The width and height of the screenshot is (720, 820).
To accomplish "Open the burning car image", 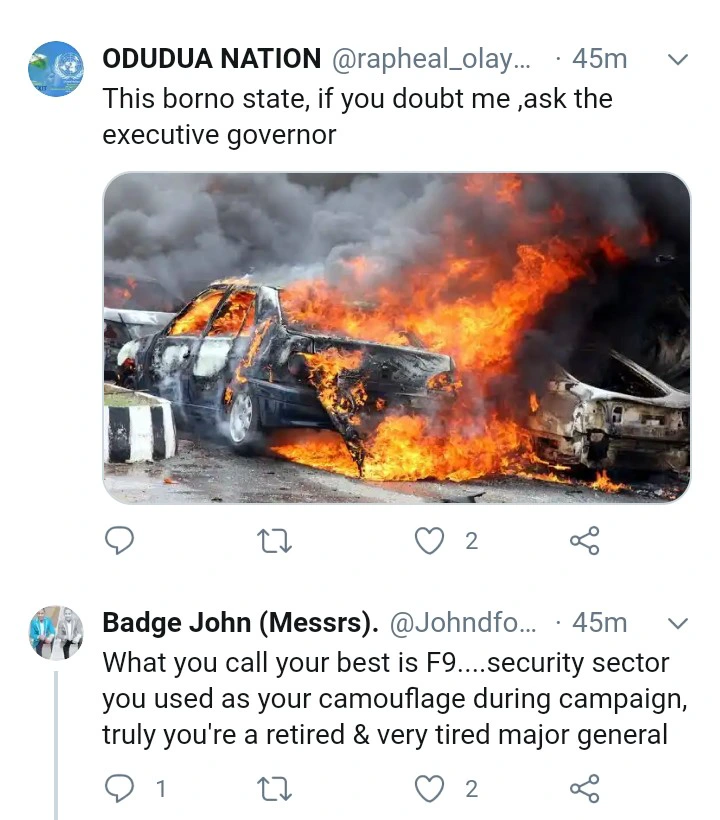I will click(x=396, y=337).
